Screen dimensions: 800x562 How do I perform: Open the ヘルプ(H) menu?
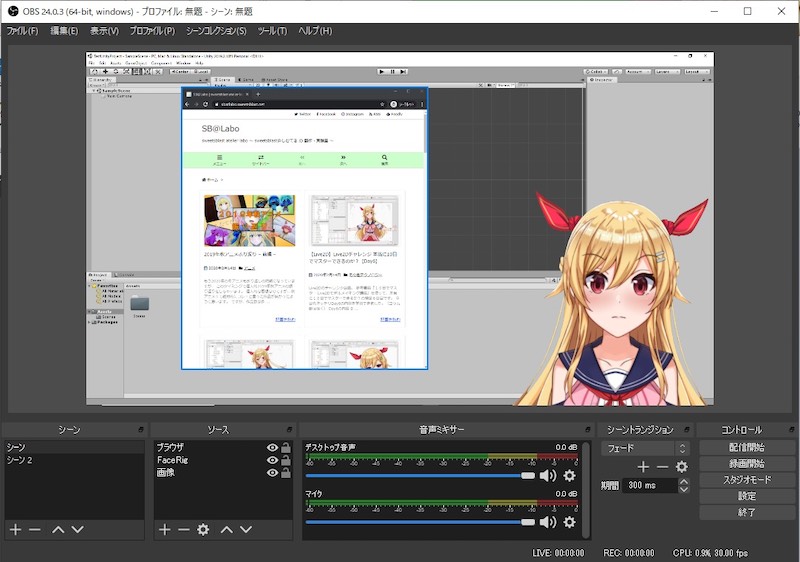click(x=315, y=31)
